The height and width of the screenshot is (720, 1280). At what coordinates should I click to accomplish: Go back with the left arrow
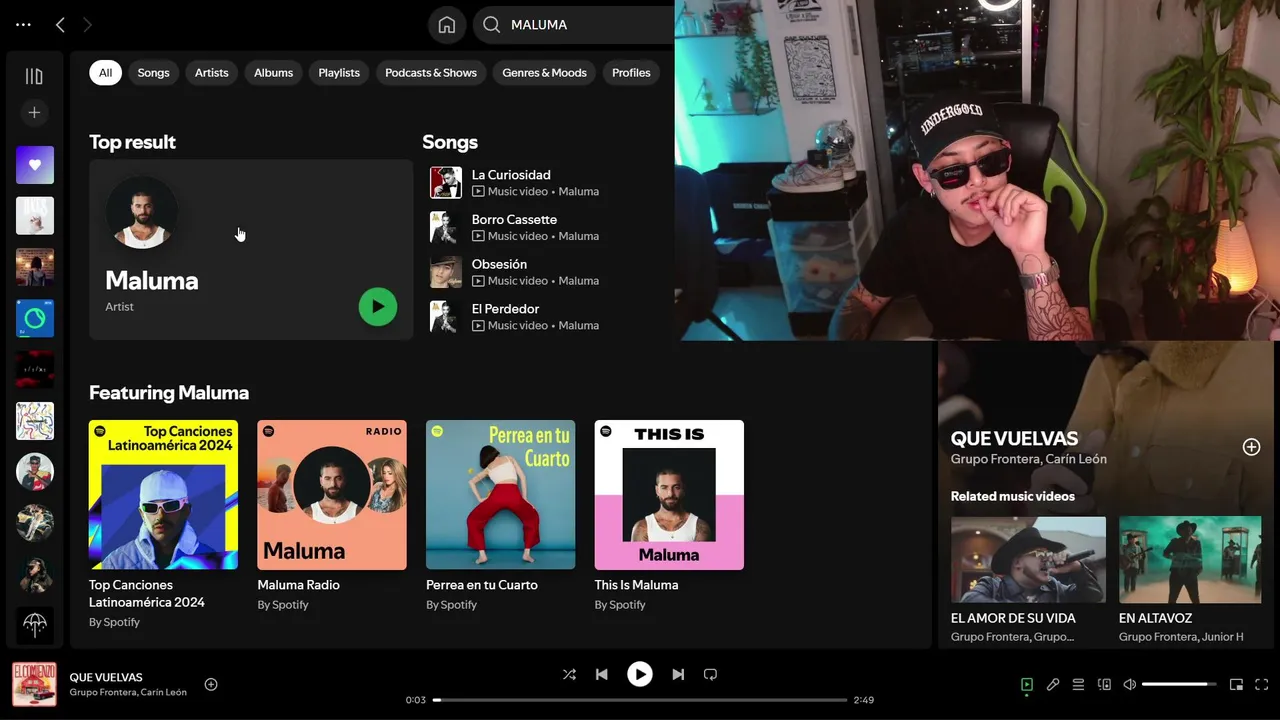click(x=60, y=25)
